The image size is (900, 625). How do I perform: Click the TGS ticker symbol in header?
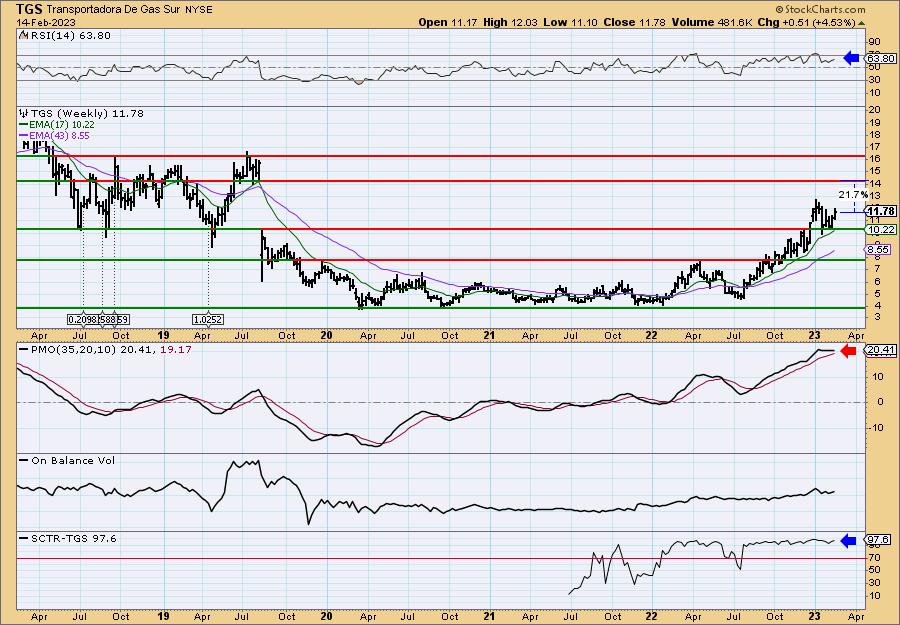click(x=29, y=9)
